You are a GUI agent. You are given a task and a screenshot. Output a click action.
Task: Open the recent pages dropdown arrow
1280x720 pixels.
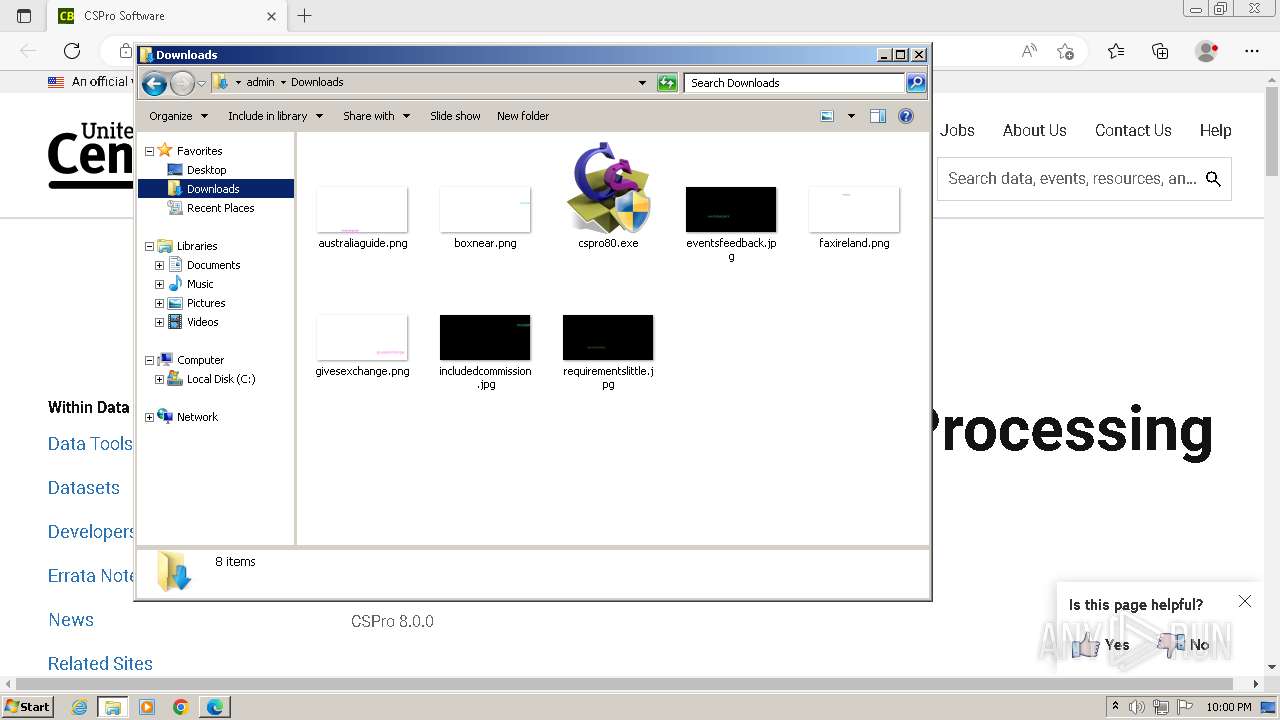201,83
